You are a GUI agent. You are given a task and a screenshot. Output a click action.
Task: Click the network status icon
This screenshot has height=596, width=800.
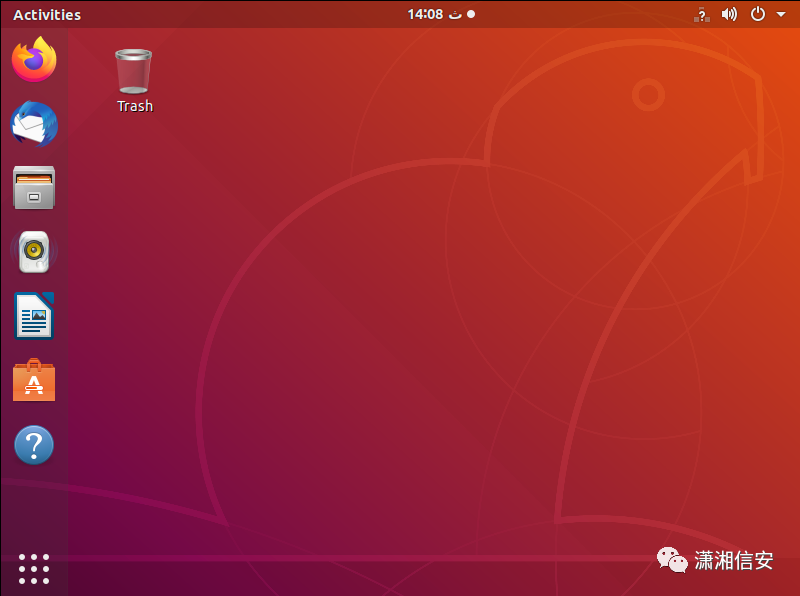tap(702, 14)
